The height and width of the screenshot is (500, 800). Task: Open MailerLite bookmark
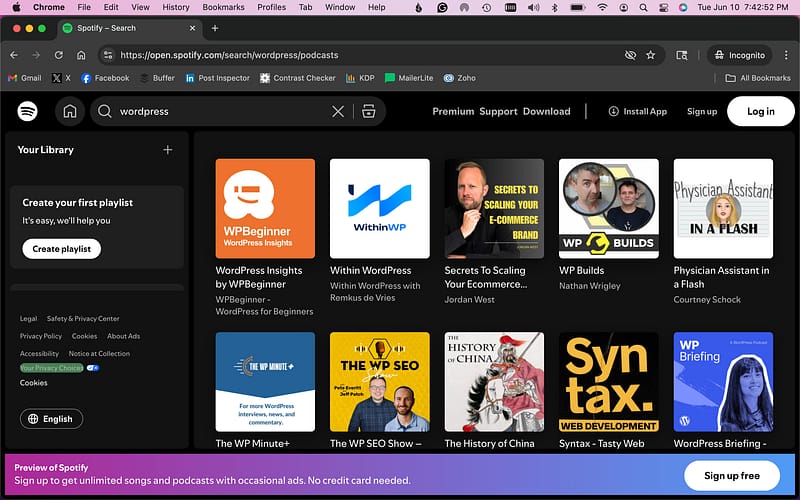click(x=409, y=78)
